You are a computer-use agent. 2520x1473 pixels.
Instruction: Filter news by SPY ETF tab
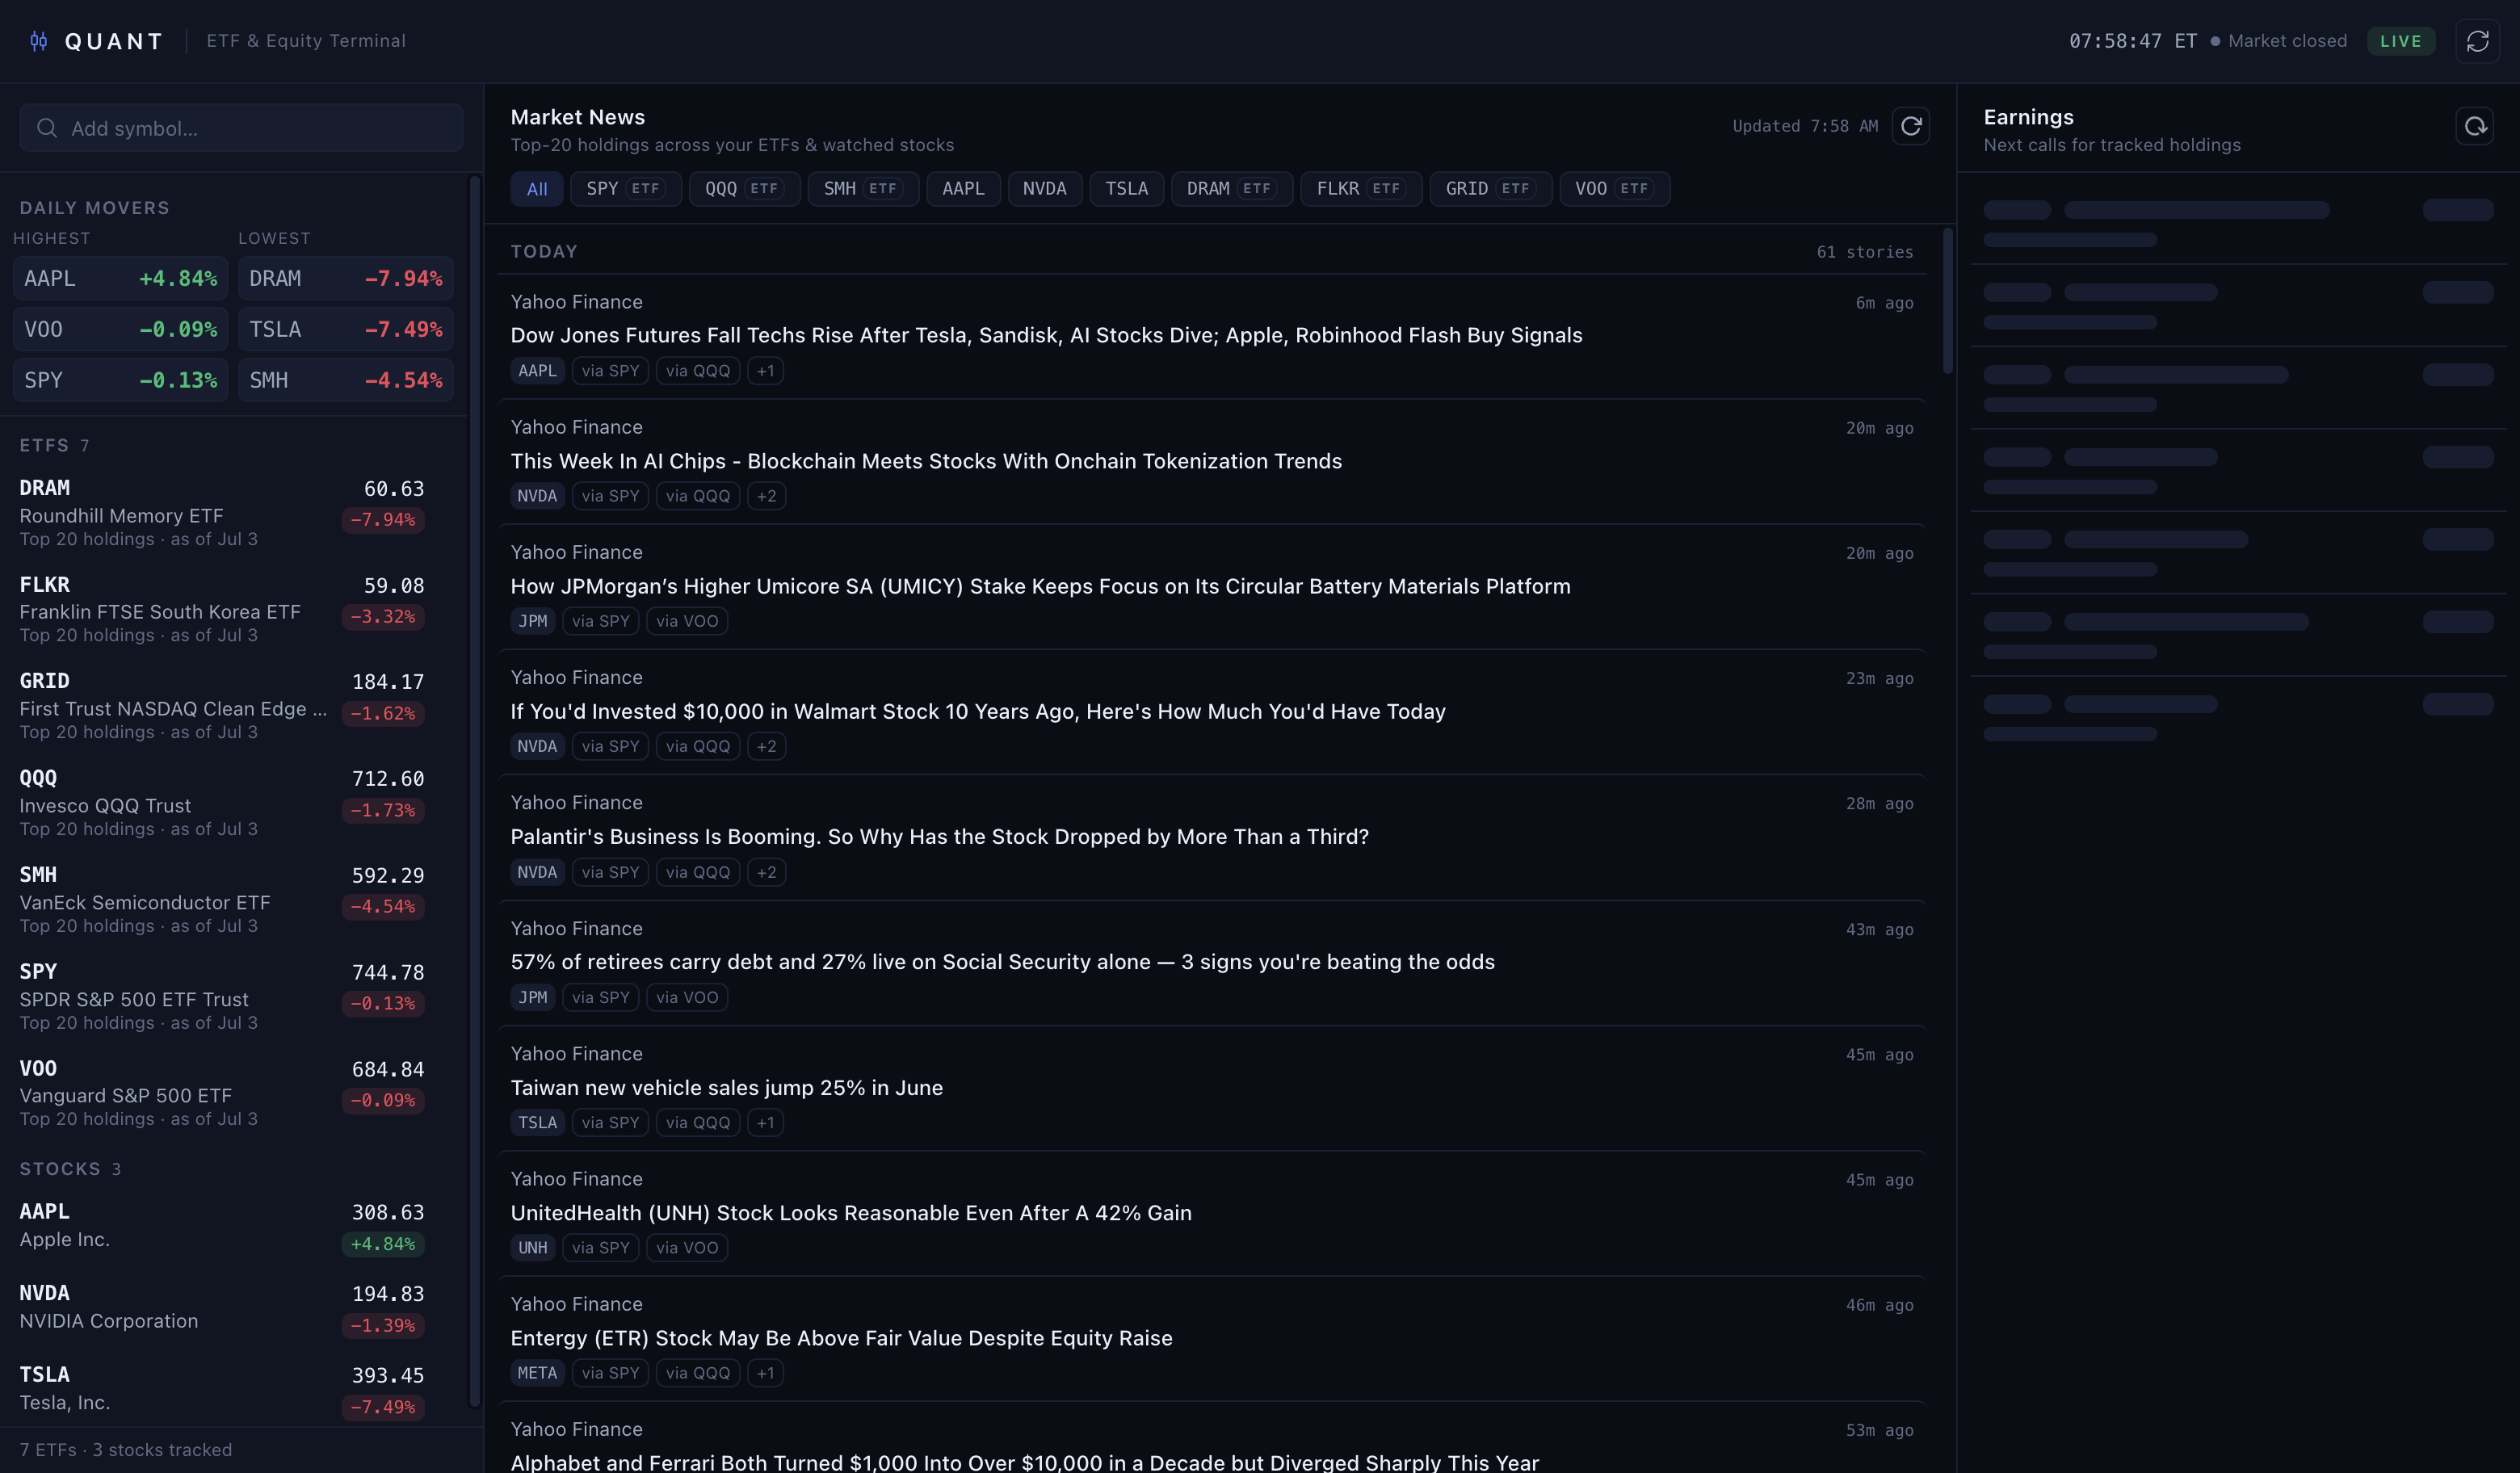(x=625, y=189)
